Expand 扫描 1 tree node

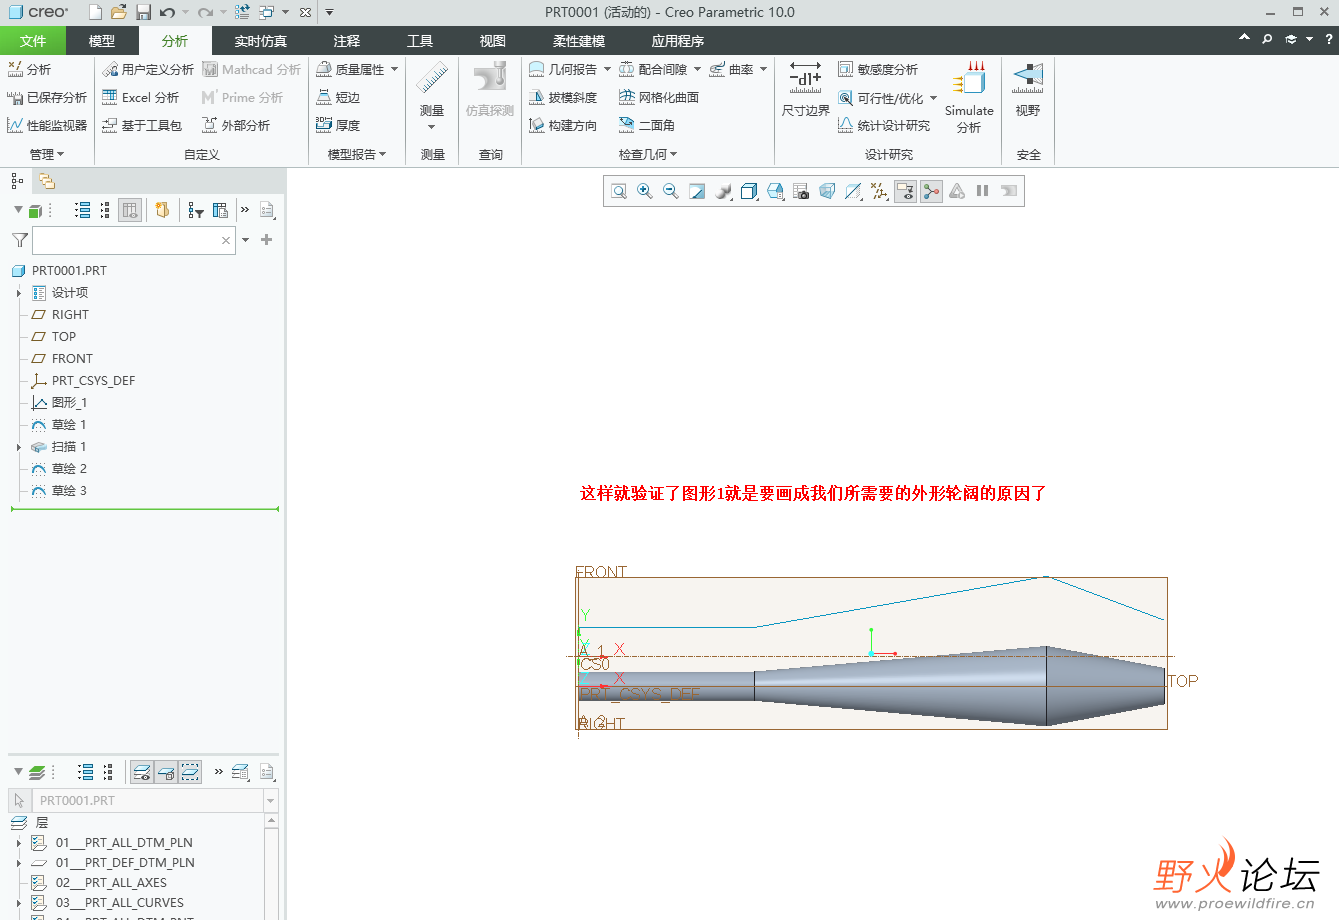tap(18, 447)
